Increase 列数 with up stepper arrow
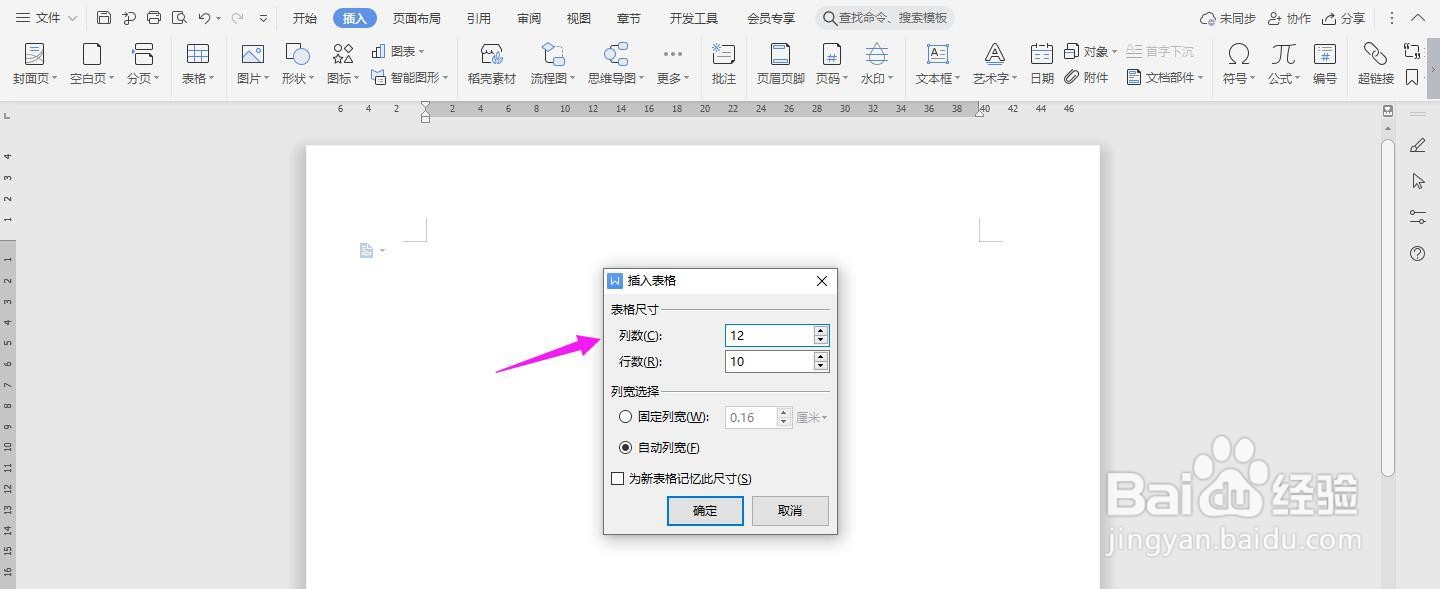This screenshot has height=589, width=1440. pos(821,330)
